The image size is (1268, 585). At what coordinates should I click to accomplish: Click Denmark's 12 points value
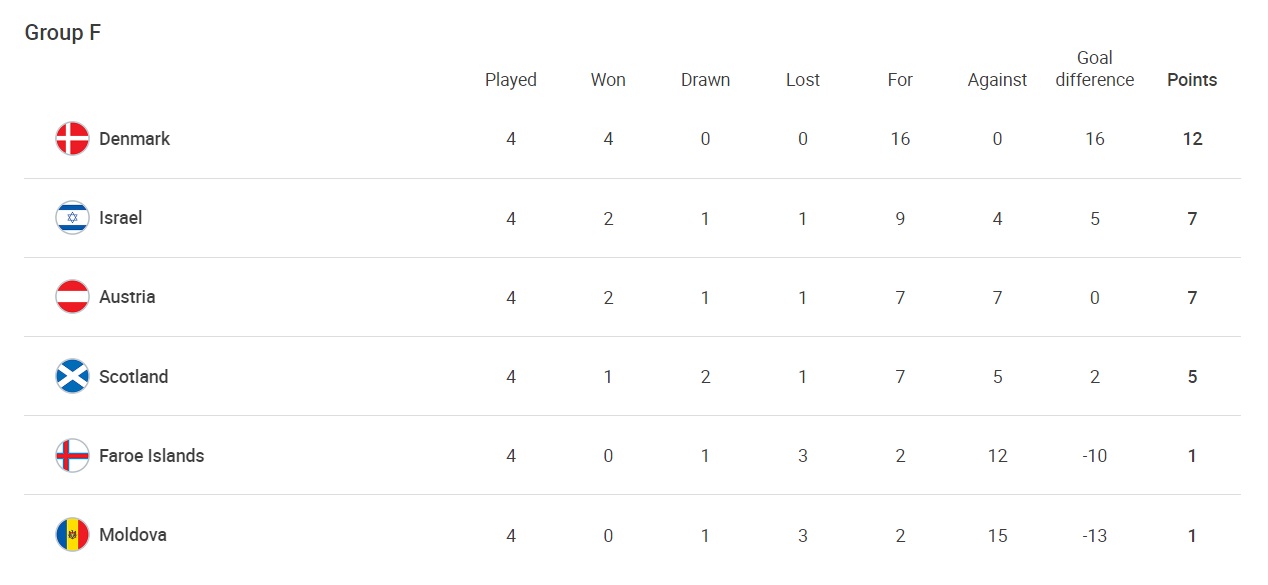click(1192, 139)
